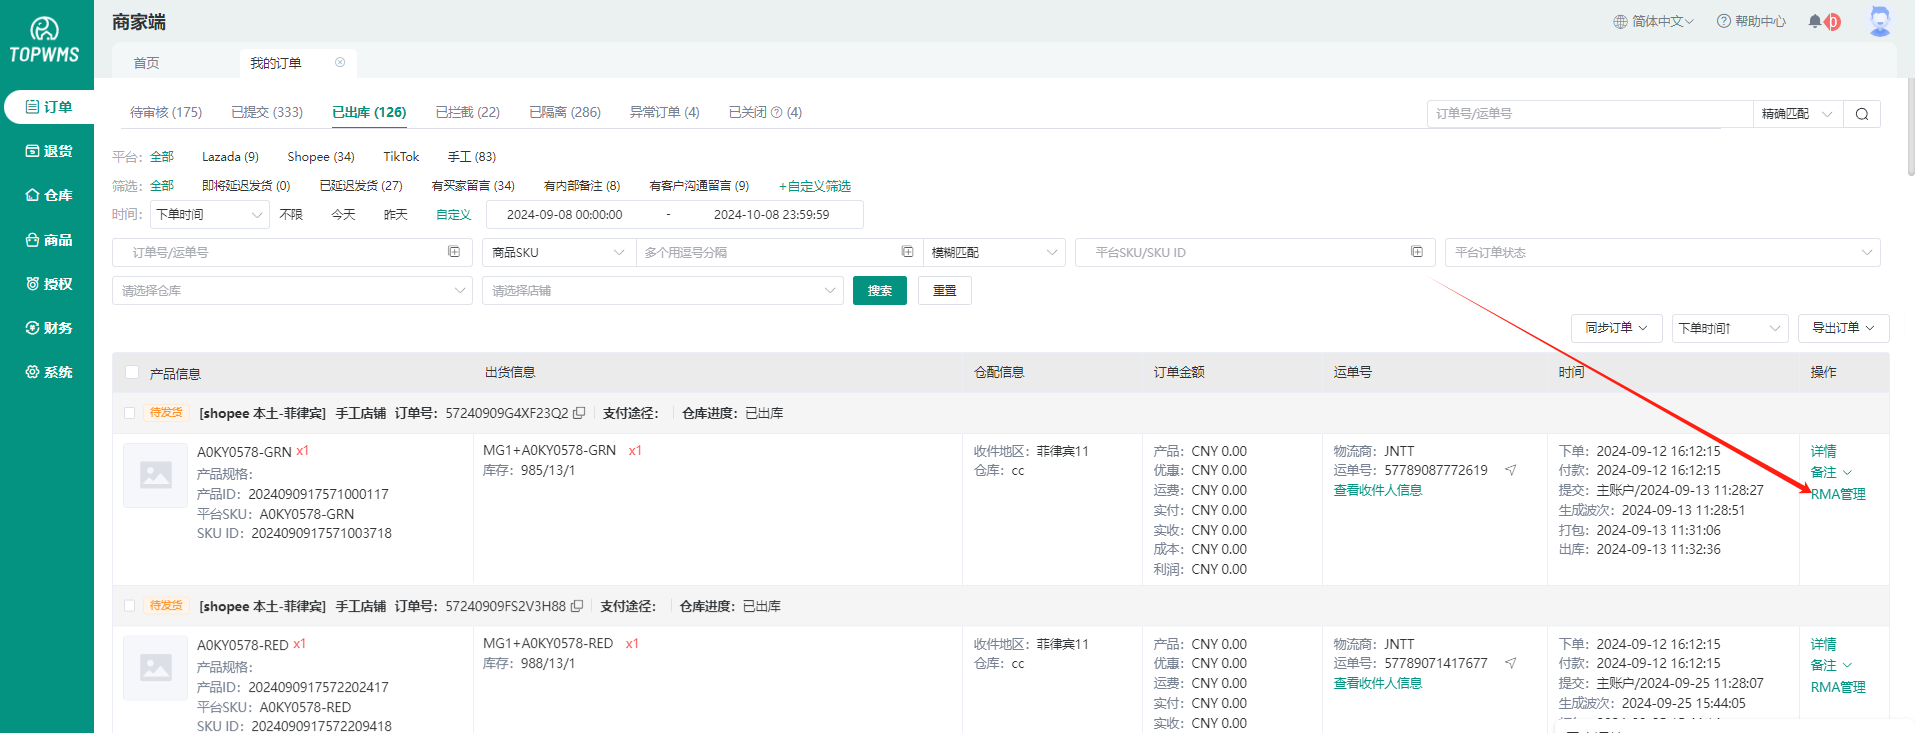Click the 平台SKU/SKU ID input field

coord(1245,253)
